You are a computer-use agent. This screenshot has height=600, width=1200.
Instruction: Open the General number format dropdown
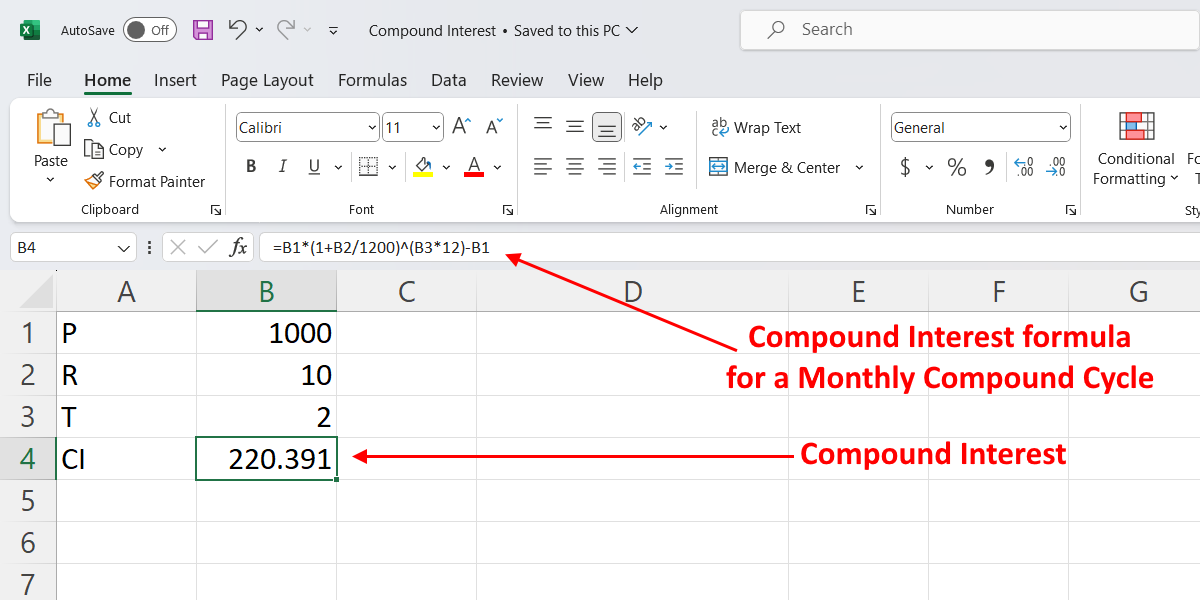pos(1063,127)
